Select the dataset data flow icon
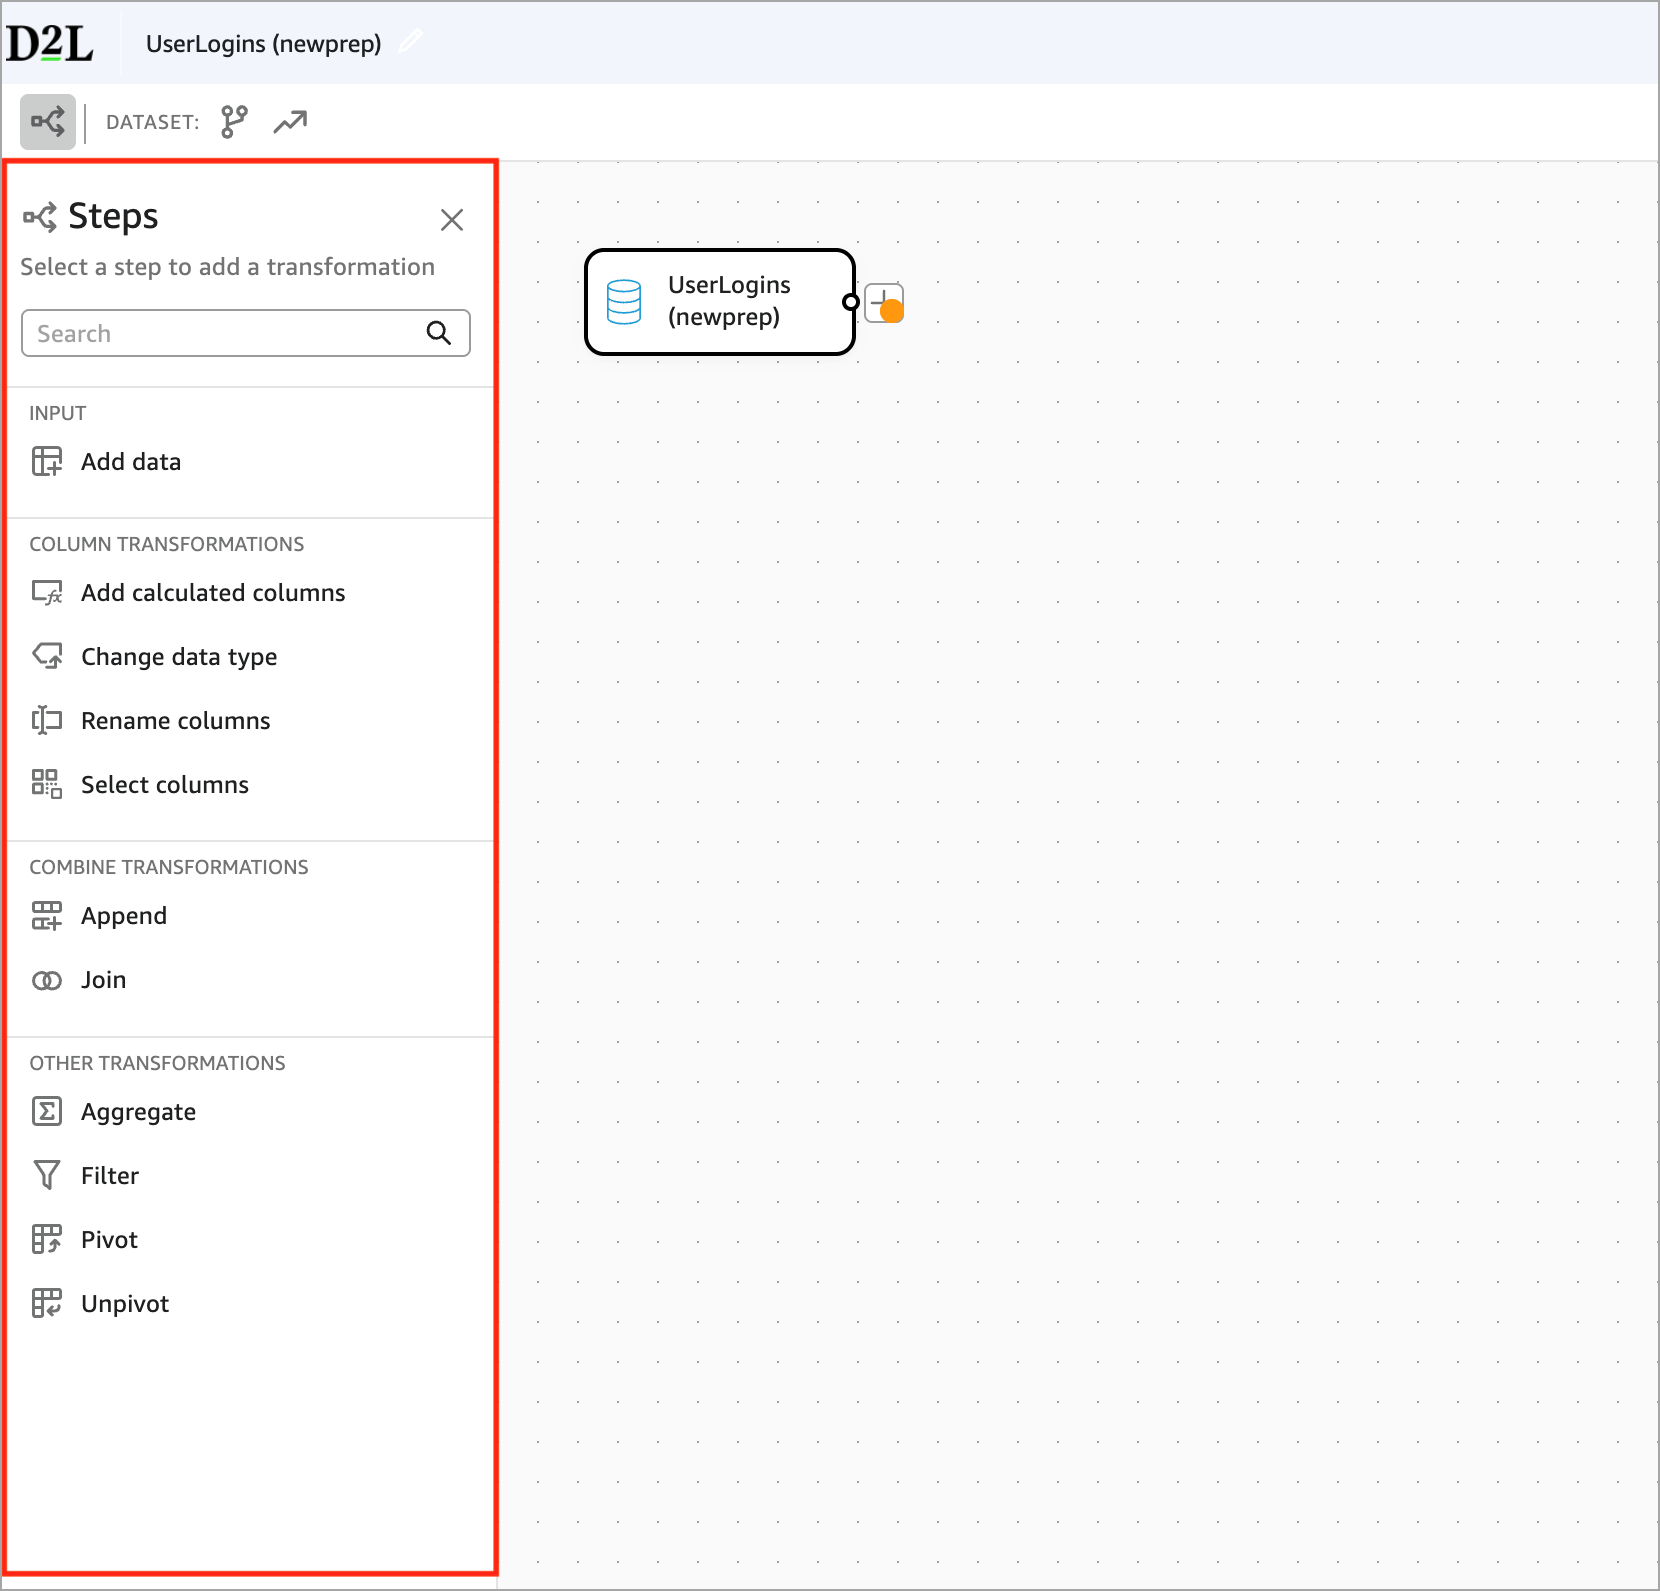The height and width of the screenshot is (1591, 1660). coord(232,121)
